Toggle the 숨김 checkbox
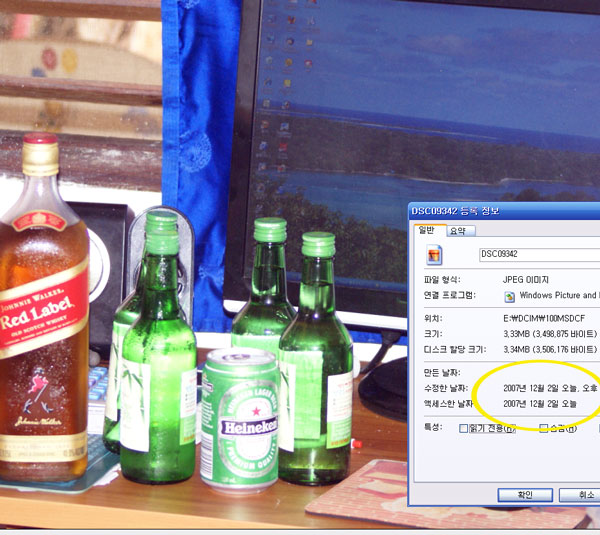 tap(543, 428)
